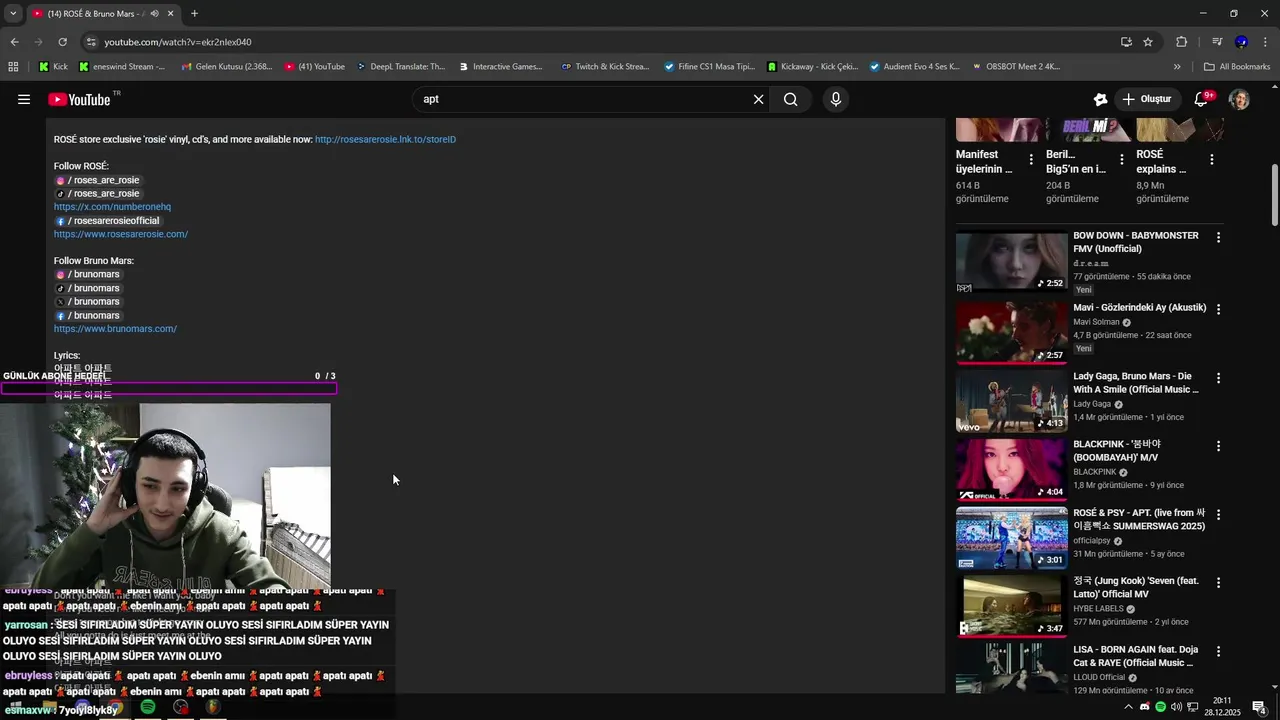
Task: Open the Chrome three-dot menu
Action: (1266, 42)
